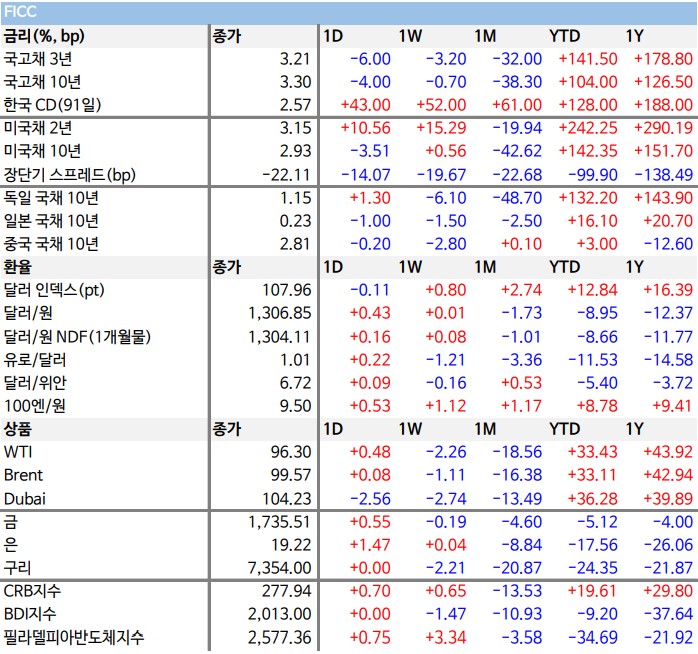Click copper closing price 7,354.00
The image size is (698, 654).
[x=280, y=568]
